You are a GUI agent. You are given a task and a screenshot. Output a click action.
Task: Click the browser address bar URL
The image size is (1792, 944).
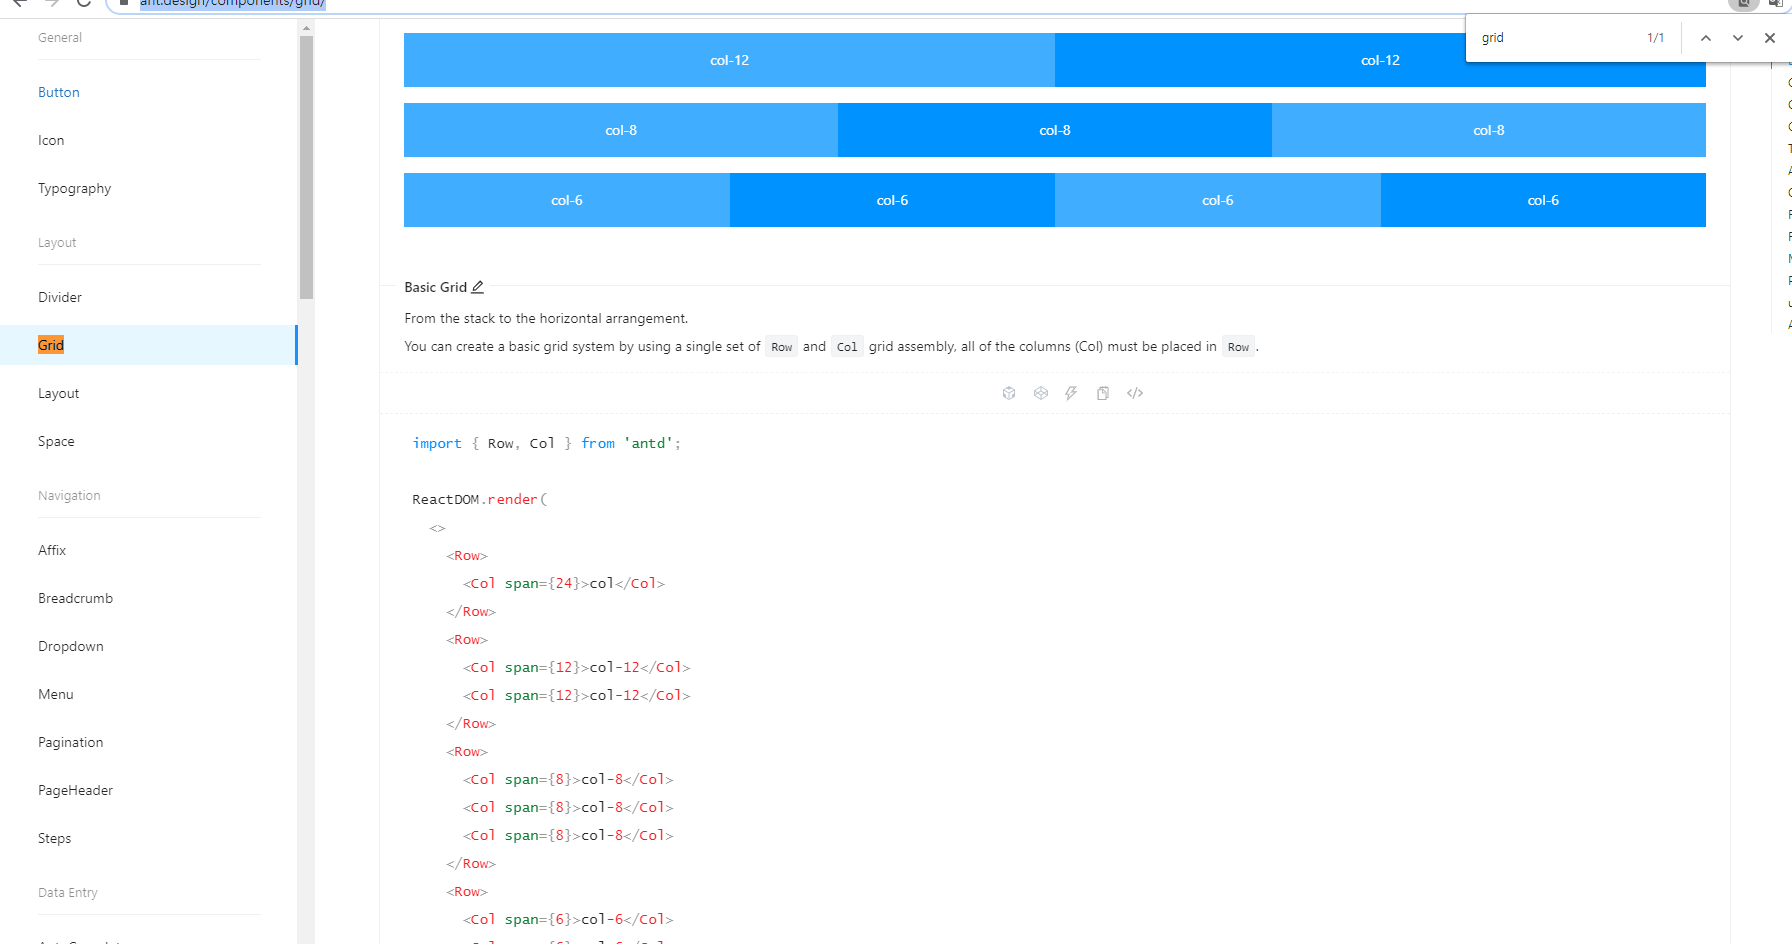(x=232, y=3)
